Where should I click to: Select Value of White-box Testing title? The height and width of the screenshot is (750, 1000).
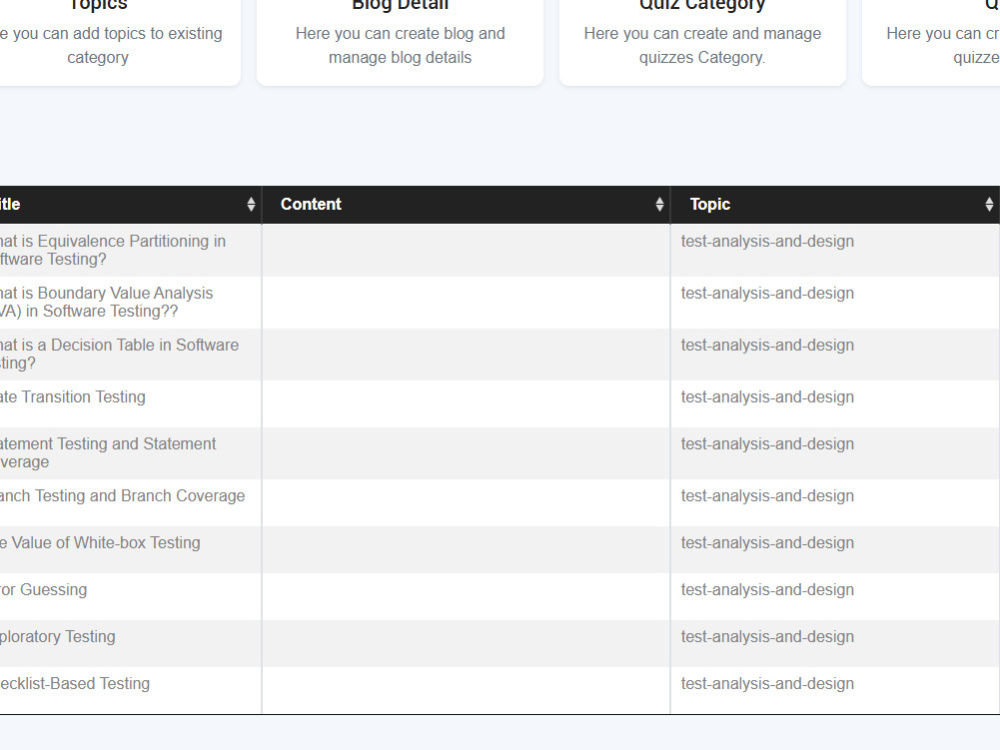(x=100, y=543)
